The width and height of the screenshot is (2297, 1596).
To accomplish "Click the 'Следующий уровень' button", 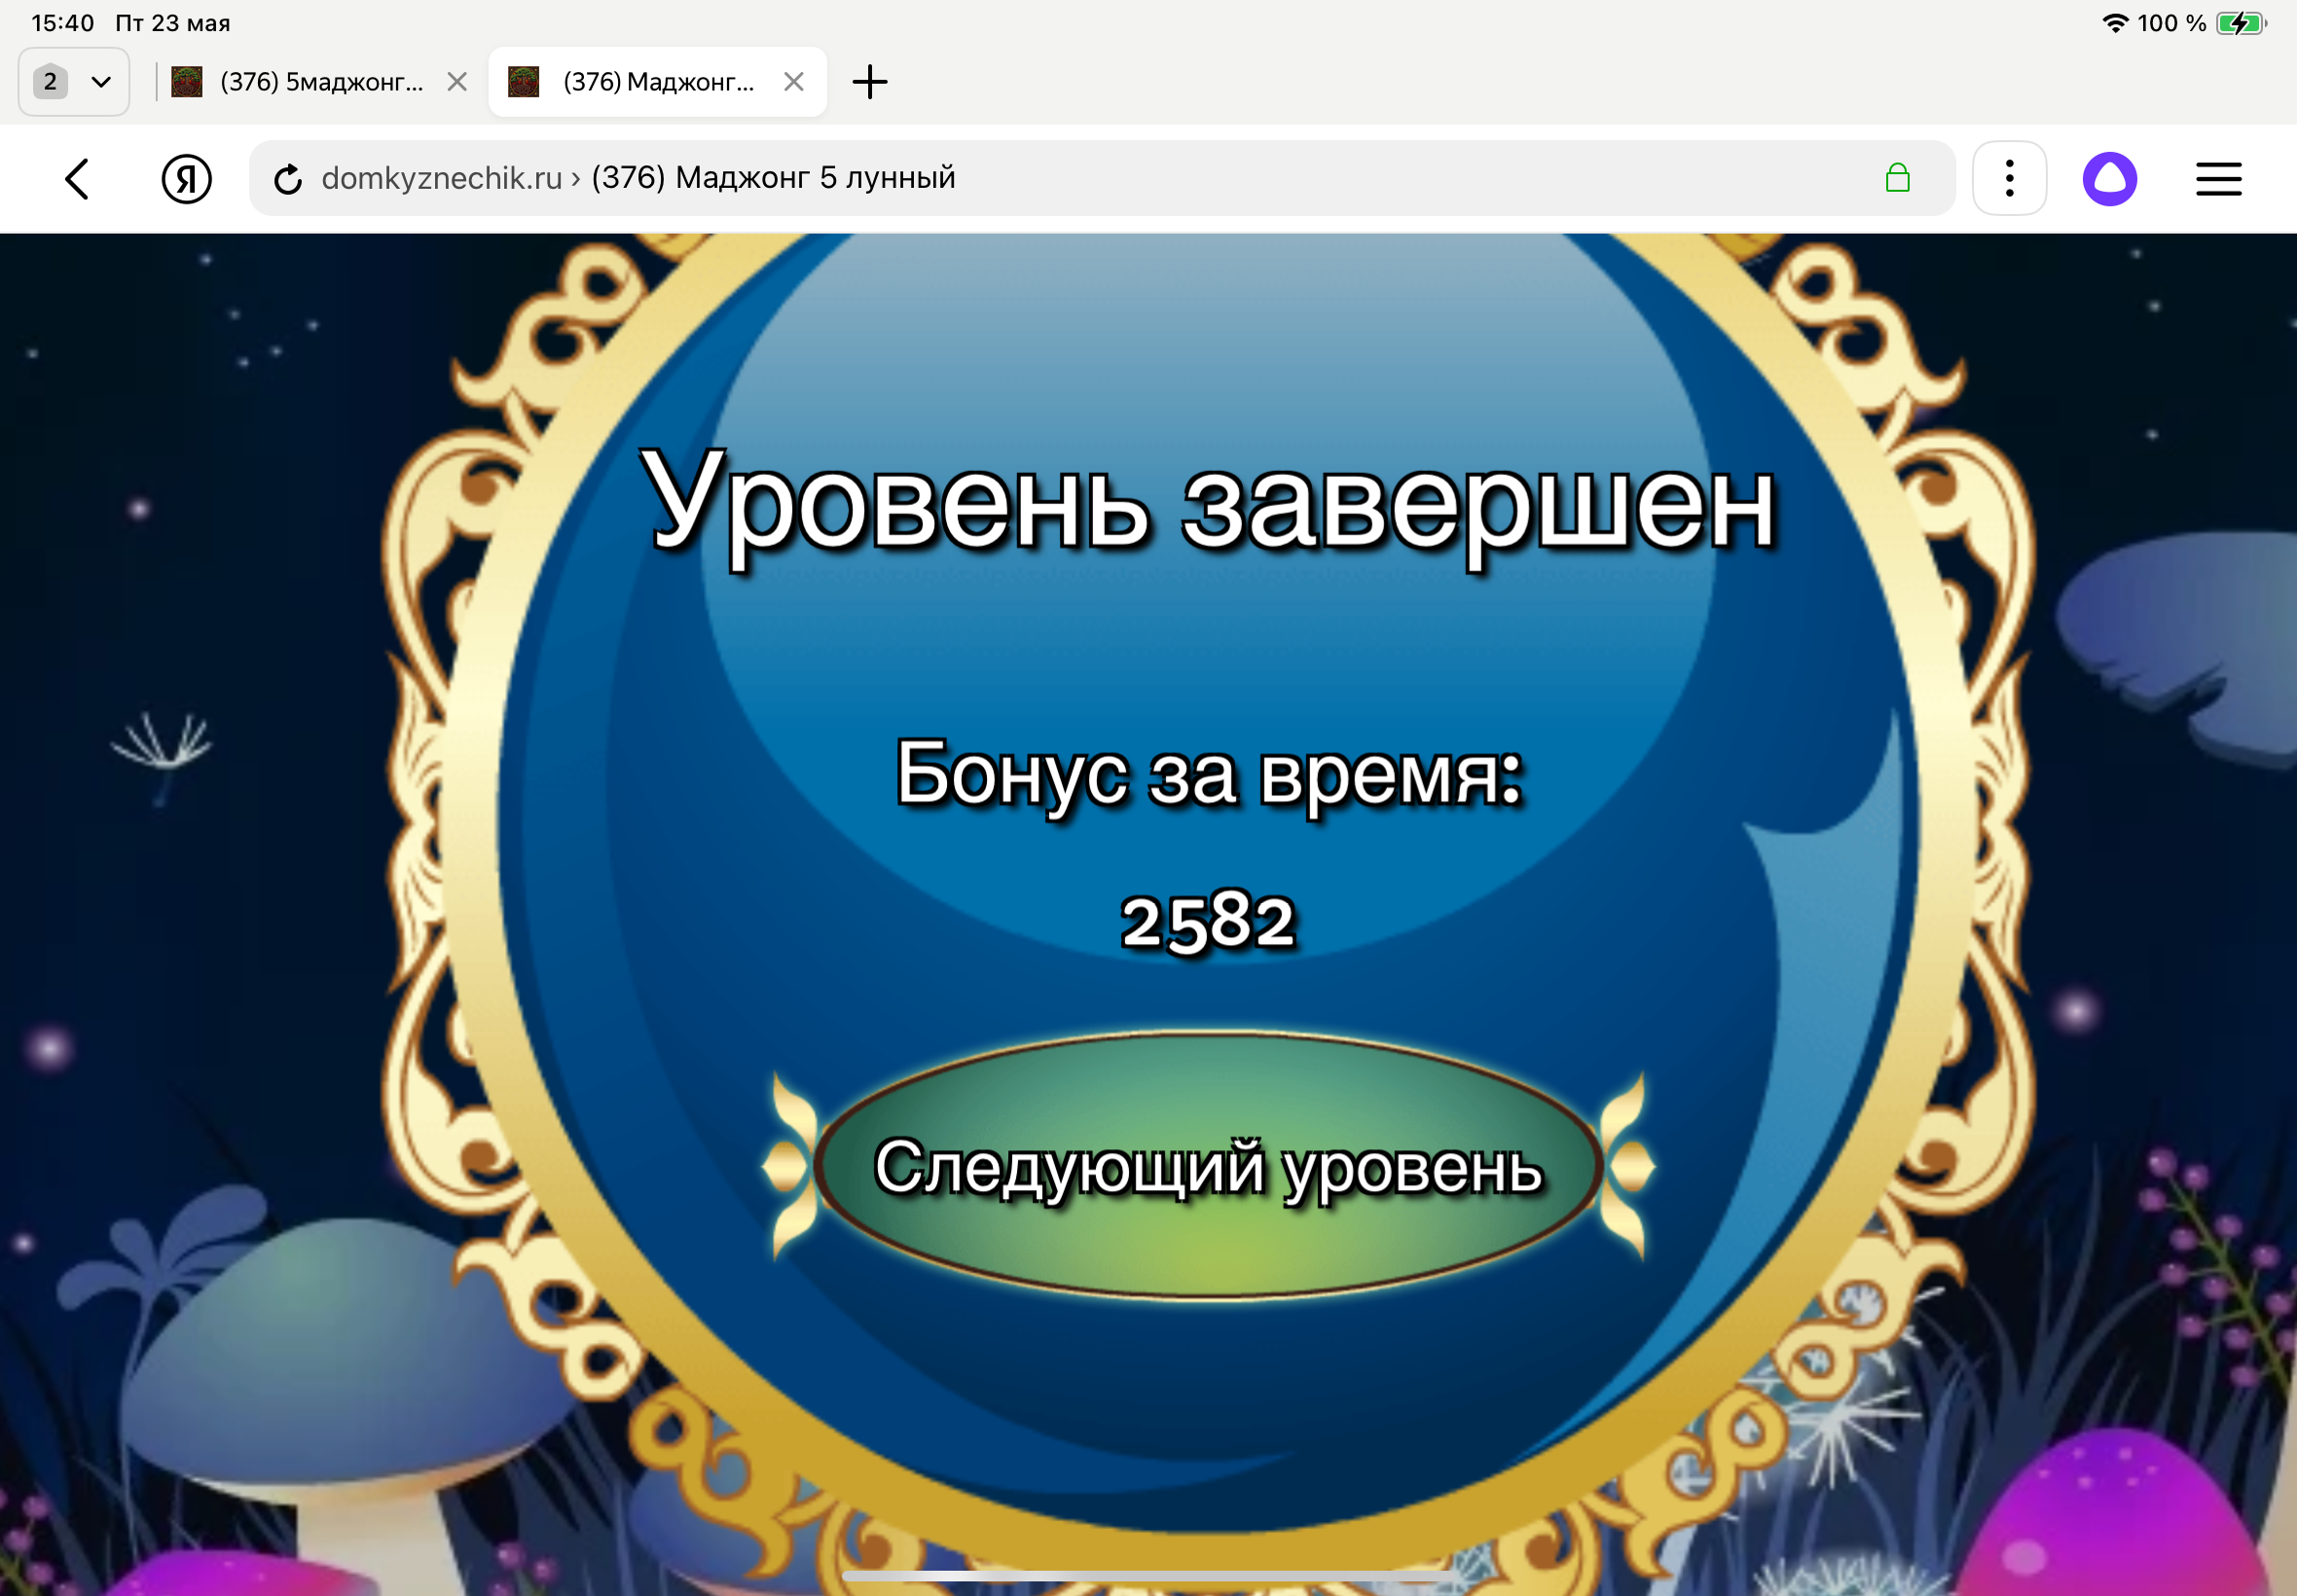I will [x=1209, y=1166].
